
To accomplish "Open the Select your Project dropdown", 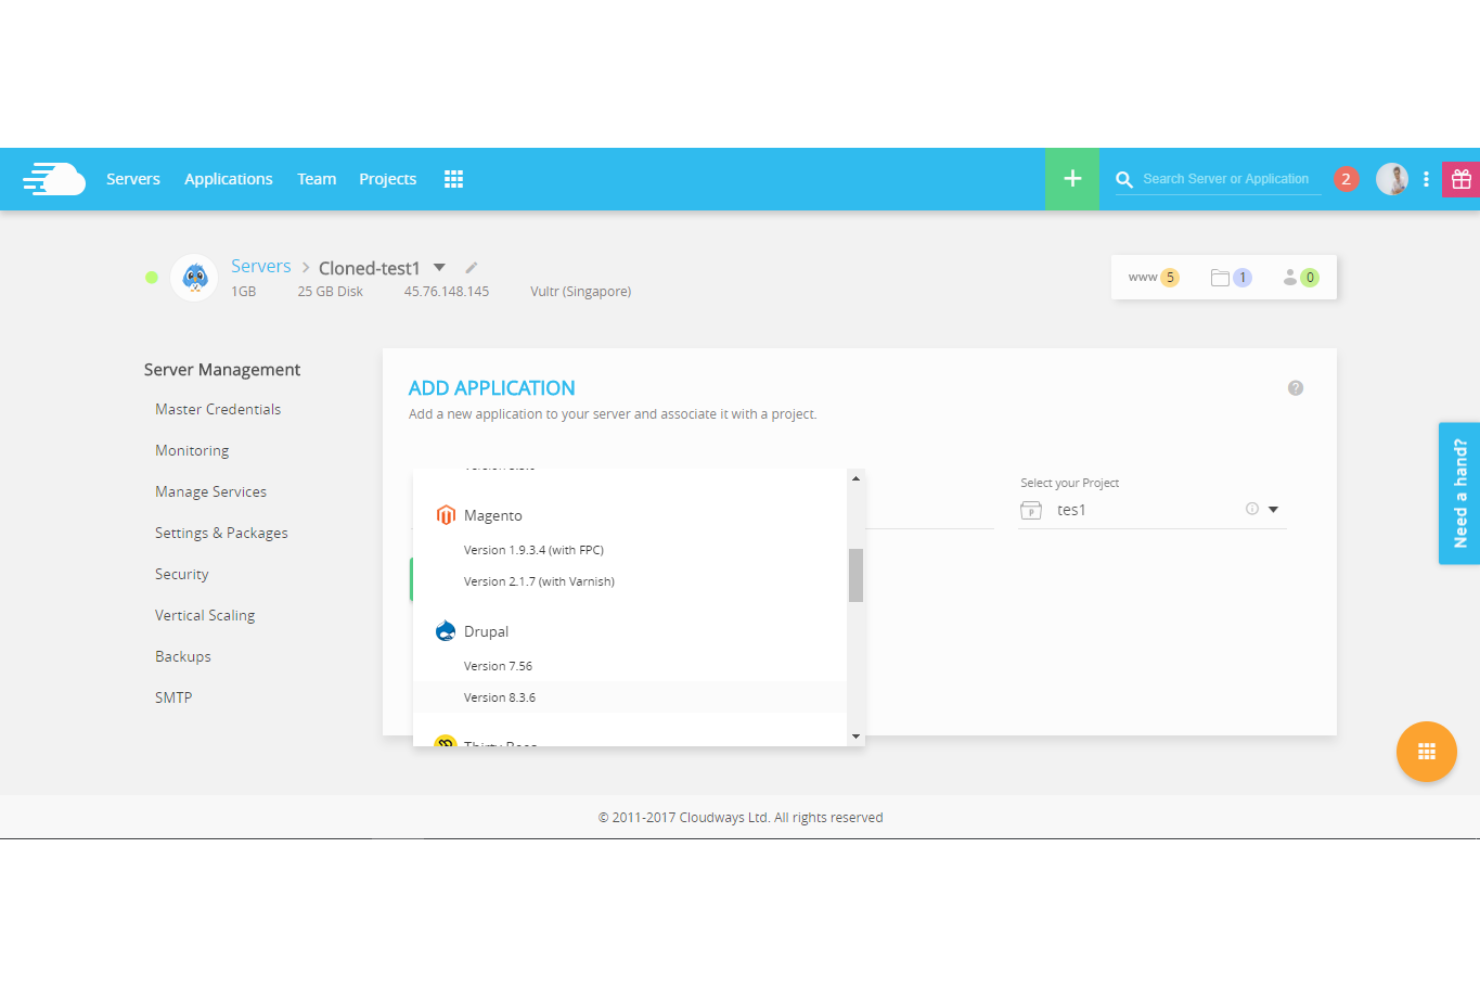I will 1152,510.
